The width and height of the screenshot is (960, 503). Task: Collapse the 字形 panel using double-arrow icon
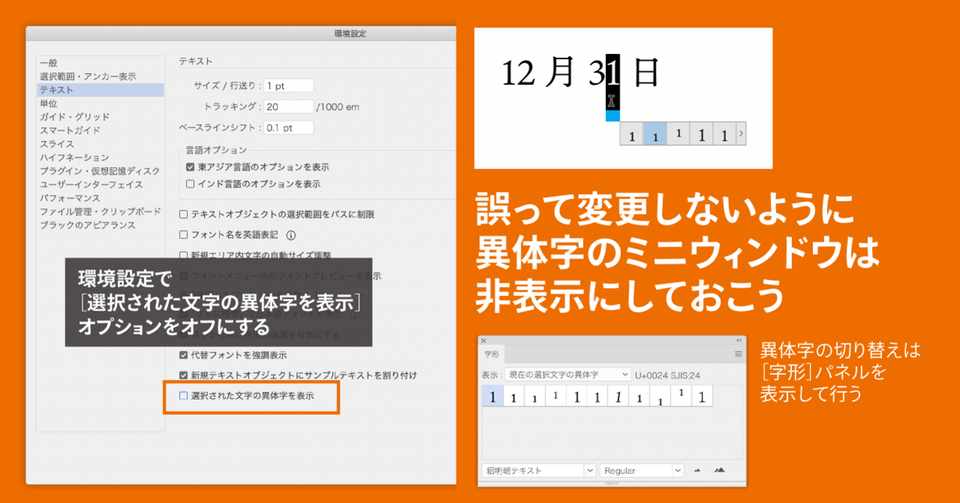[x=738, y=340]
